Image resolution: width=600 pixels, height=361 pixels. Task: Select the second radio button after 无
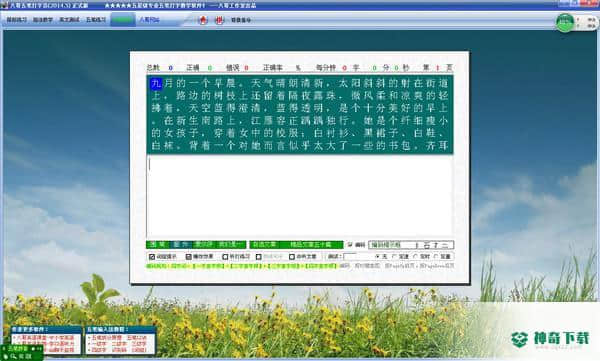(x=394, y=256)
